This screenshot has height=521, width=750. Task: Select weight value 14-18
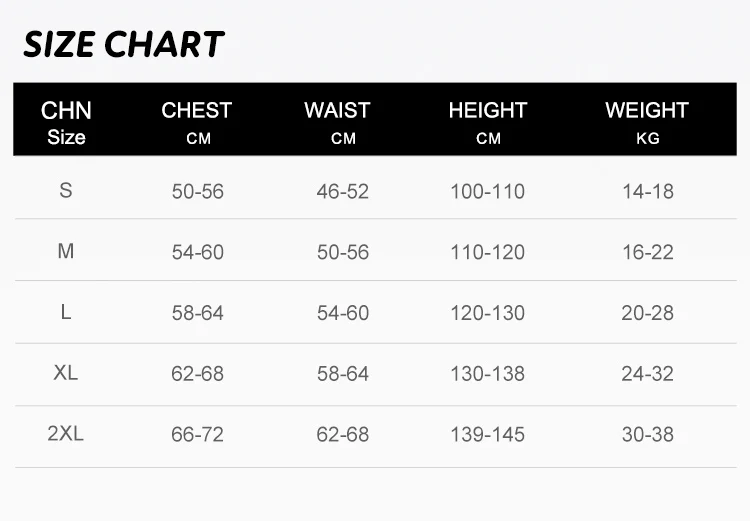click(648, 192)
